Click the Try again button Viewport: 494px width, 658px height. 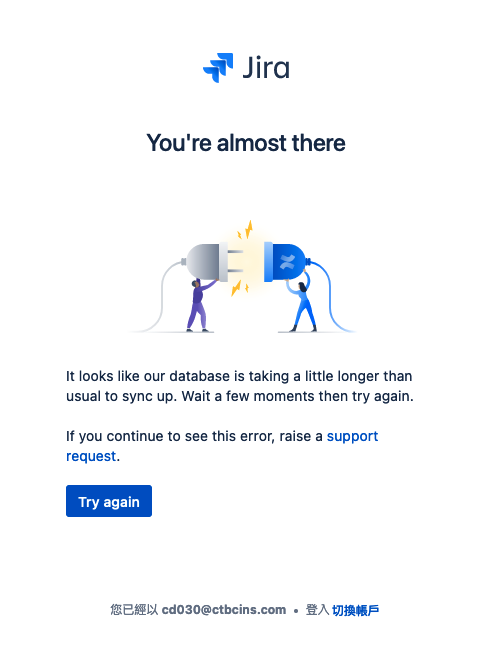pos(109,501)
